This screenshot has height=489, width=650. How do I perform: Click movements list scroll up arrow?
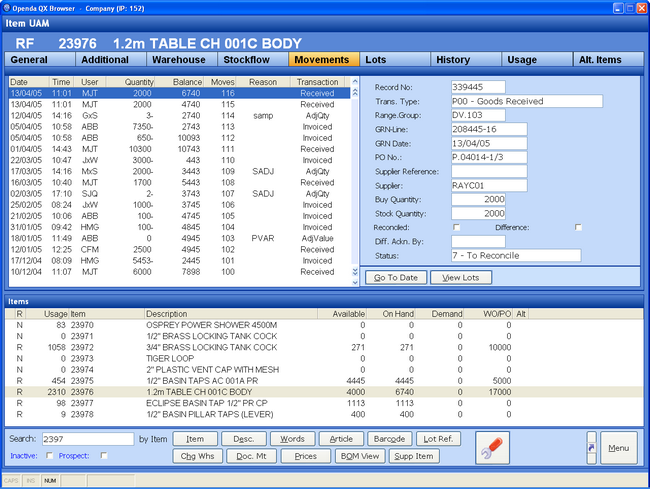[x=355, y=82]
